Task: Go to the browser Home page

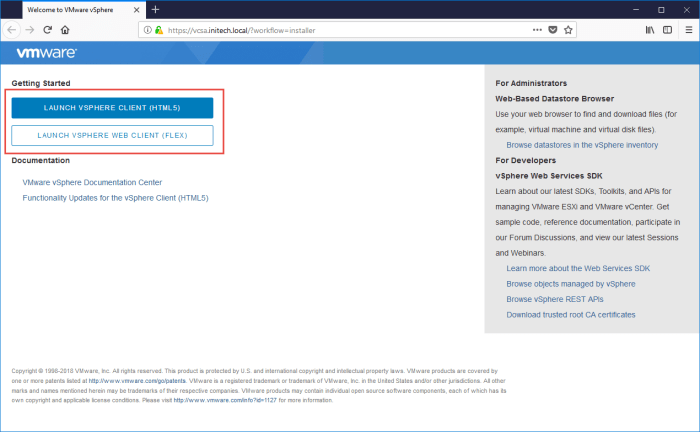Action: 65,30
